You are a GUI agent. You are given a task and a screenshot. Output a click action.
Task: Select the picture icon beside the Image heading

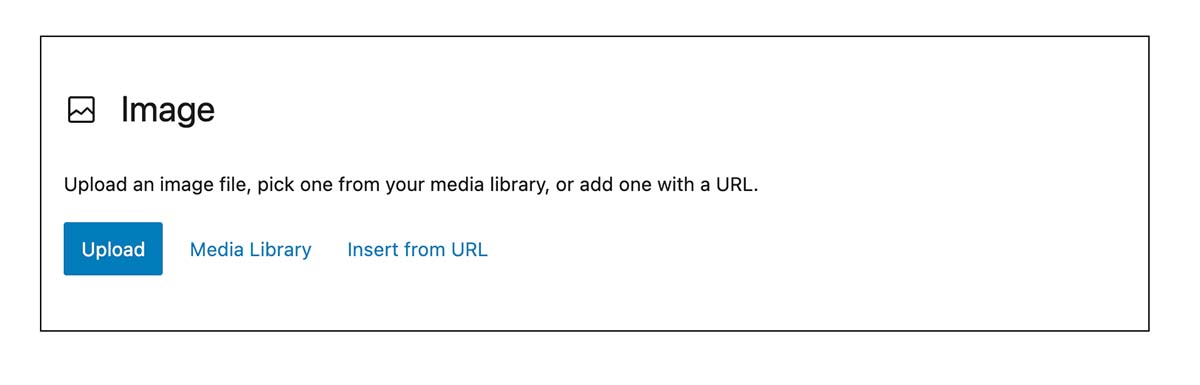coord(81,110)
